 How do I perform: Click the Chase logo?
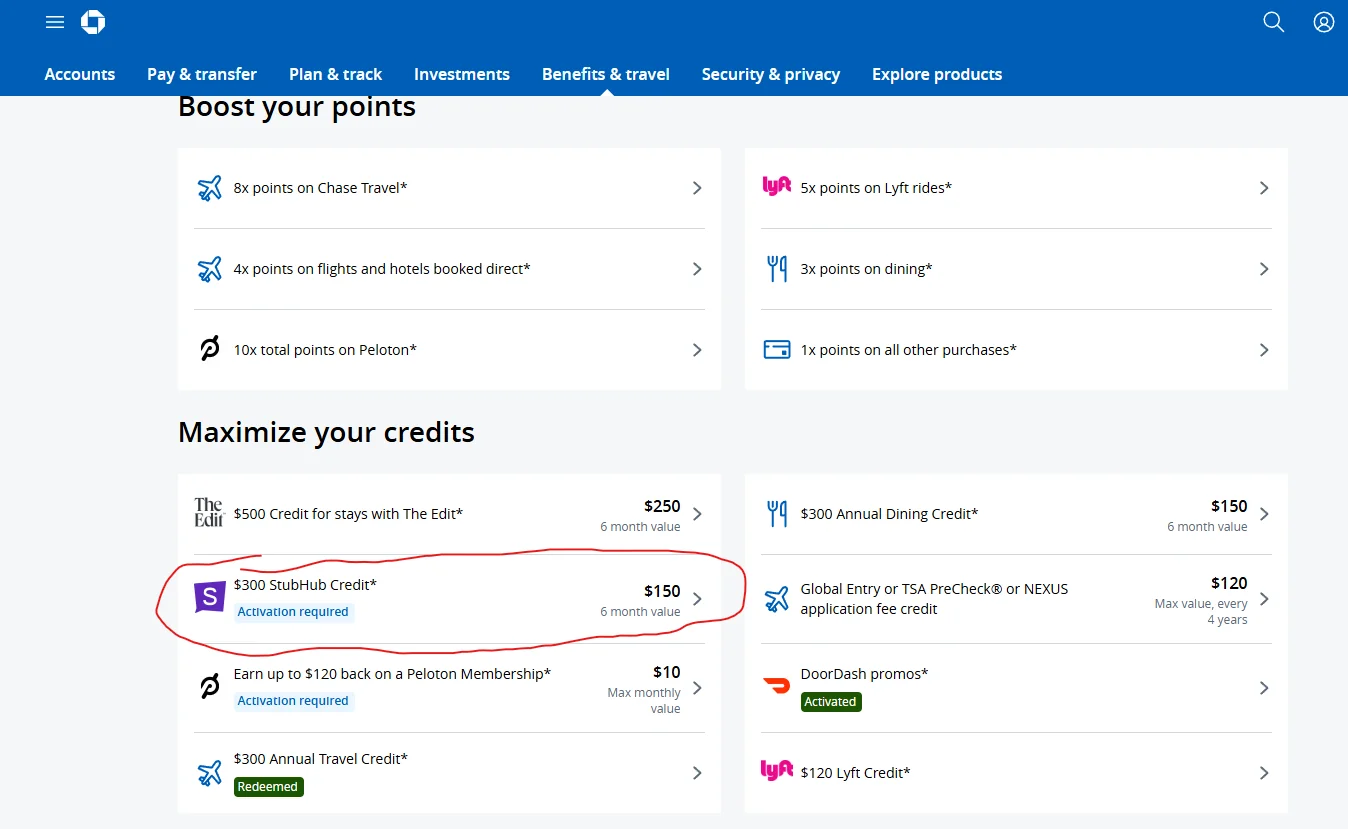click(92, 21)
